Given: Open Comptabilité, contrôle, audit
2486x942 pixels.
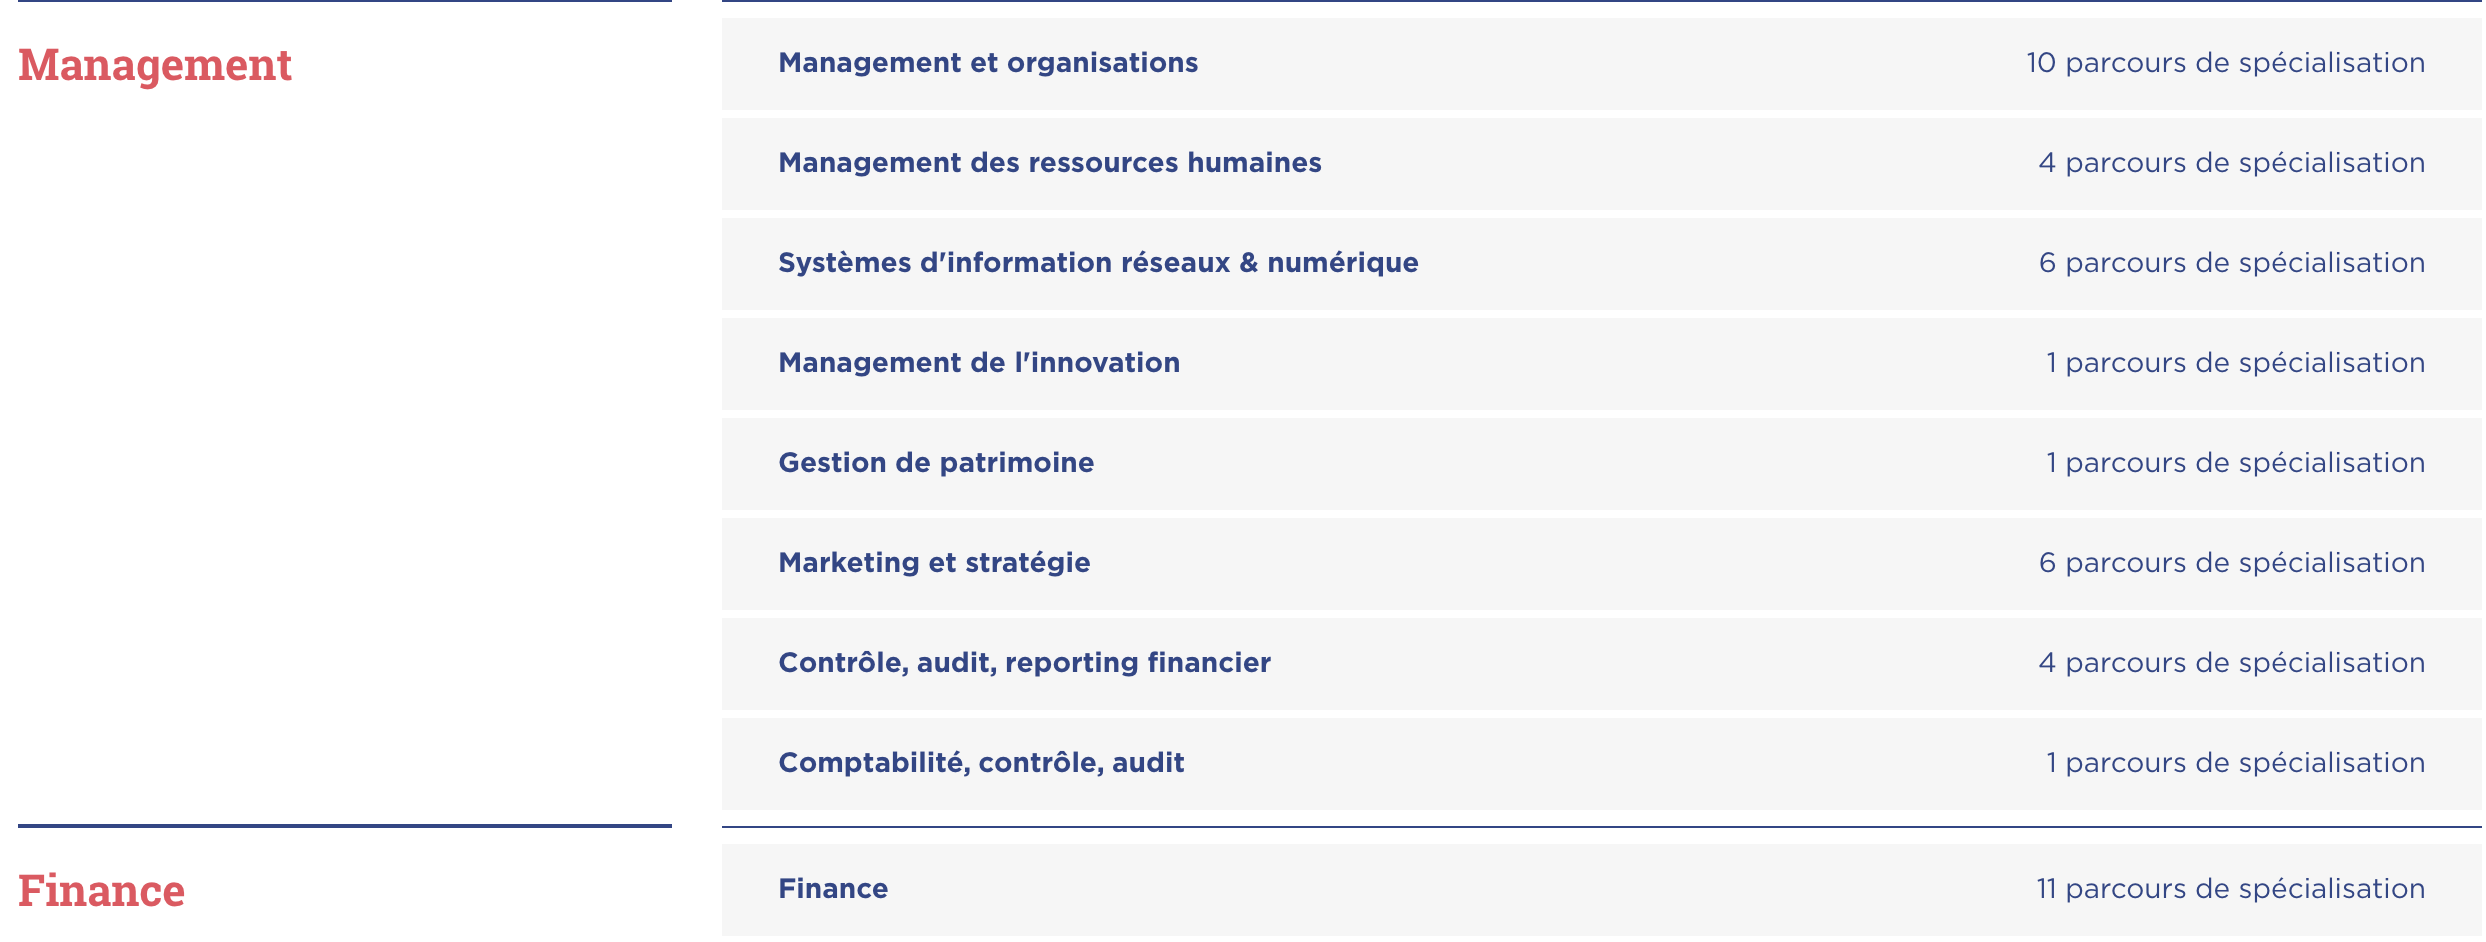Looking at the screenshot, I should pyautogui.click(x=980, y=763).
